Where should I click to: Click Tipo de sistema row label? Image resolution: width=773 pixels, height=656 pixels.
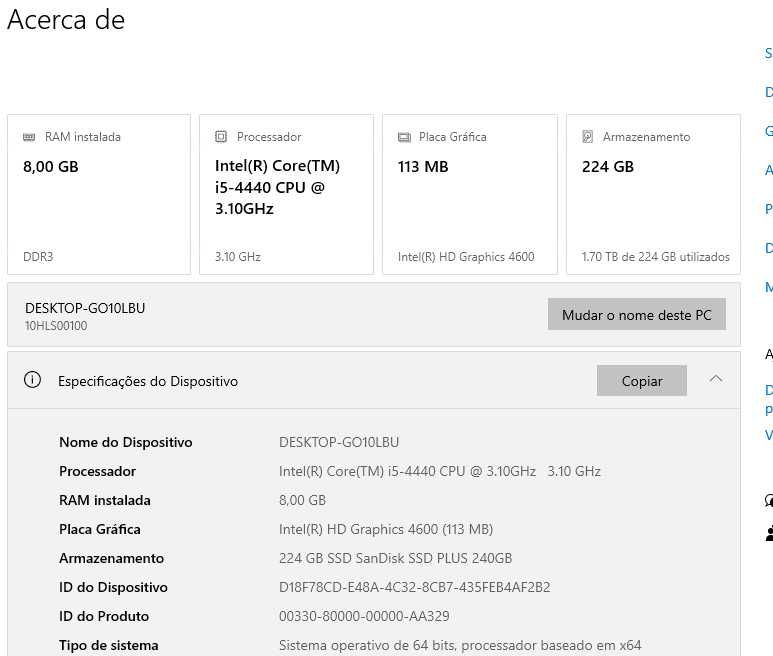(x=108, y=645)
